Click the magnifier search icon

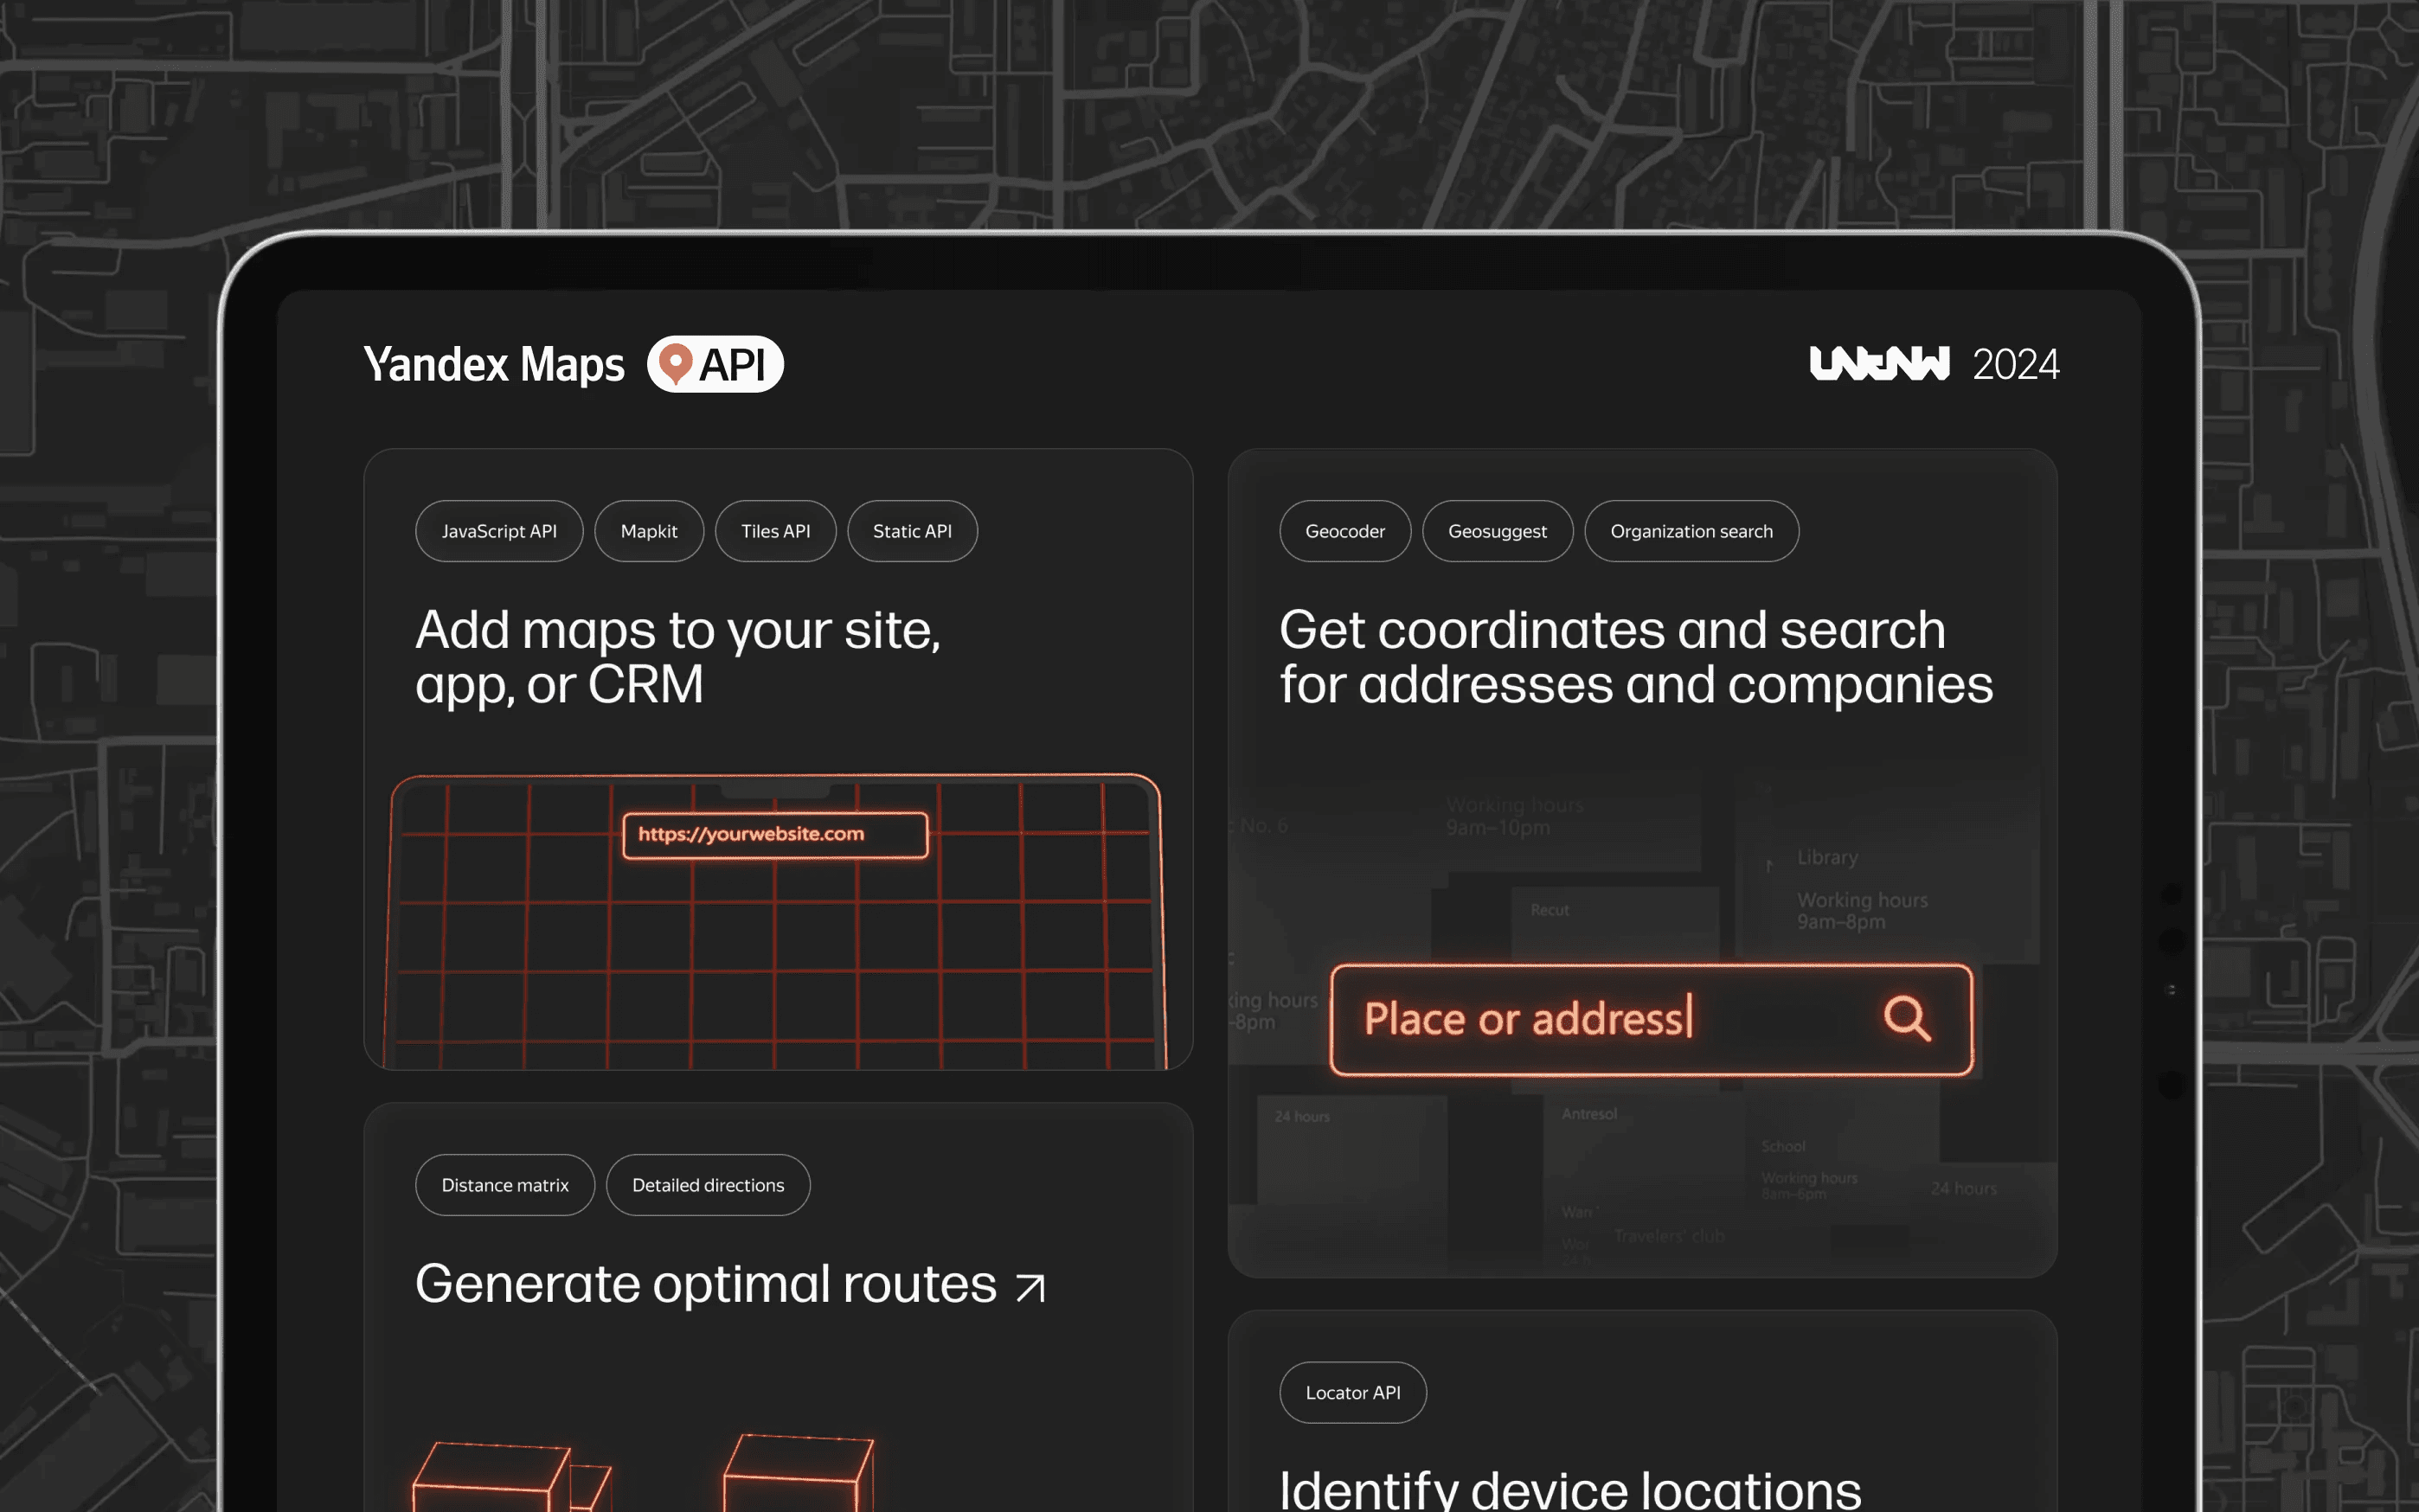[1906, 1019]
